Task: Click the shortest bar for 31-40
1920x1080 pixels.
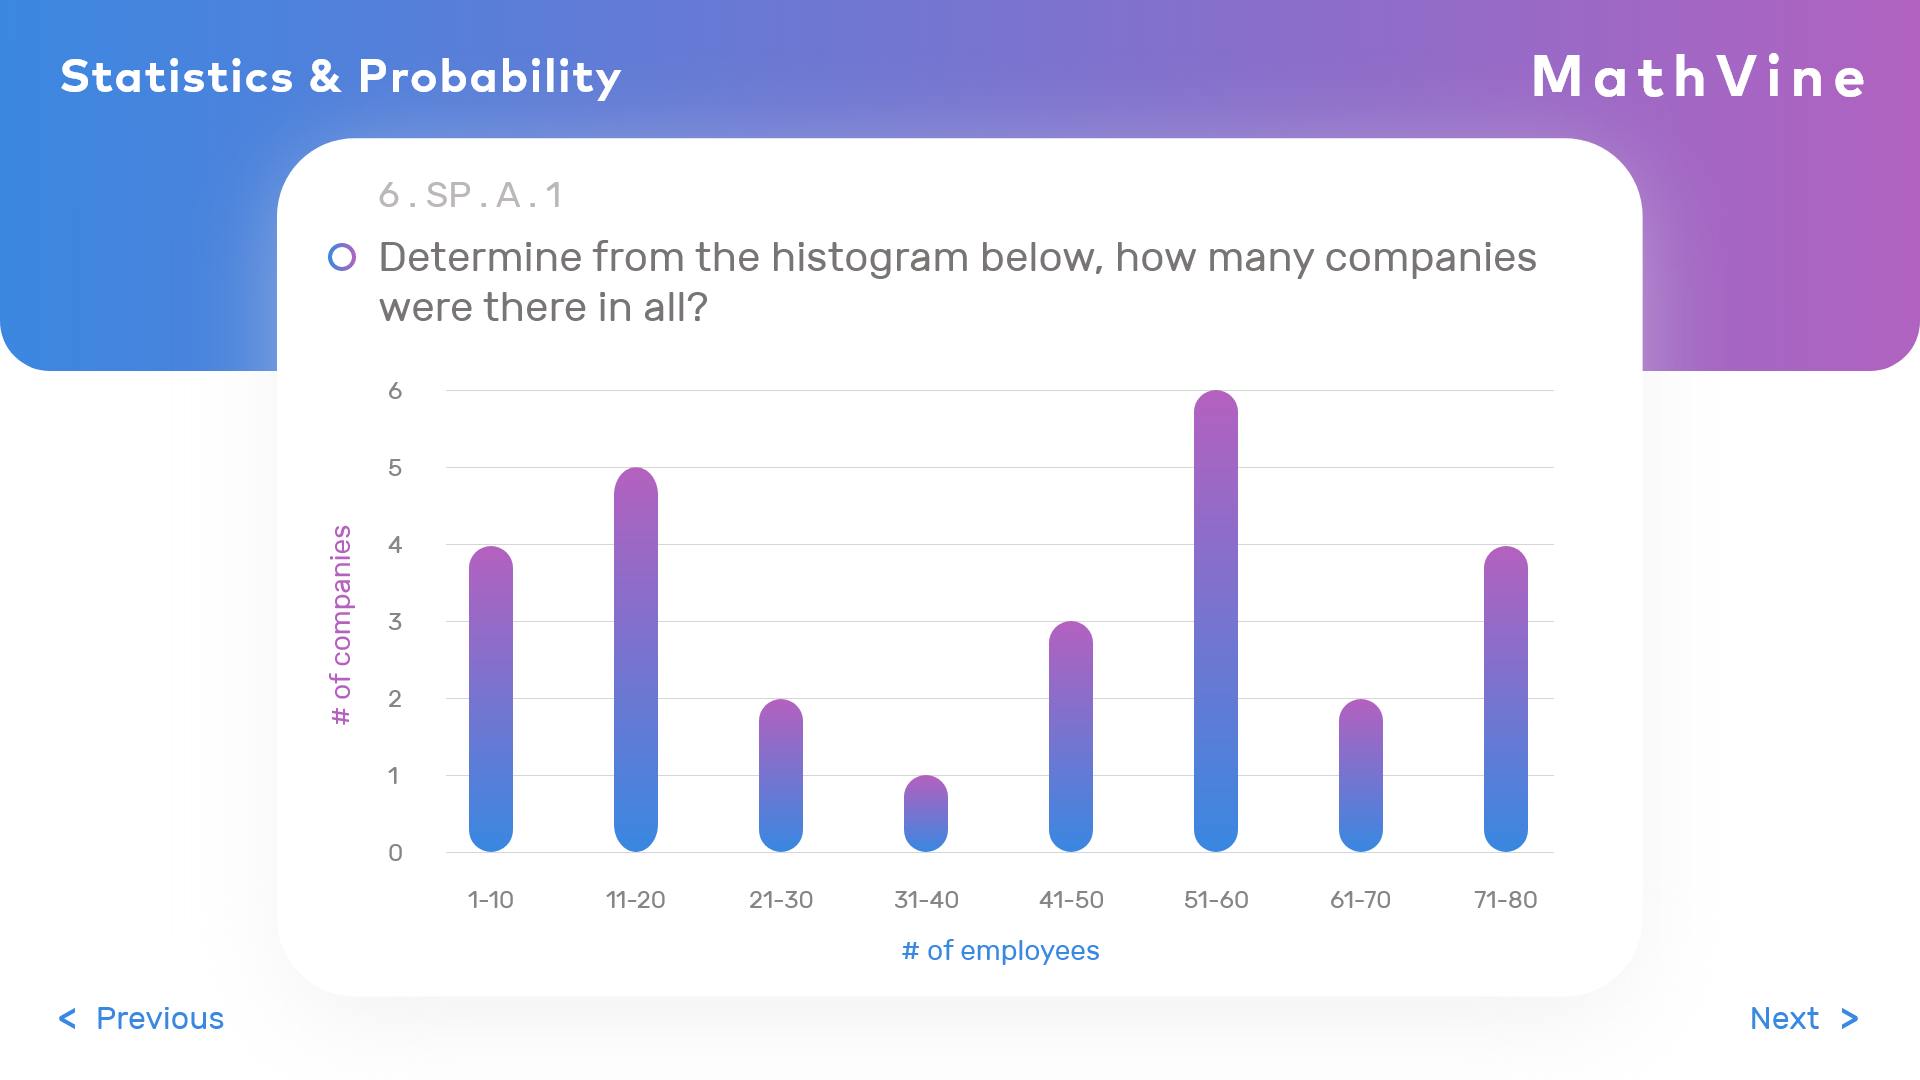Action: [926, 814]
